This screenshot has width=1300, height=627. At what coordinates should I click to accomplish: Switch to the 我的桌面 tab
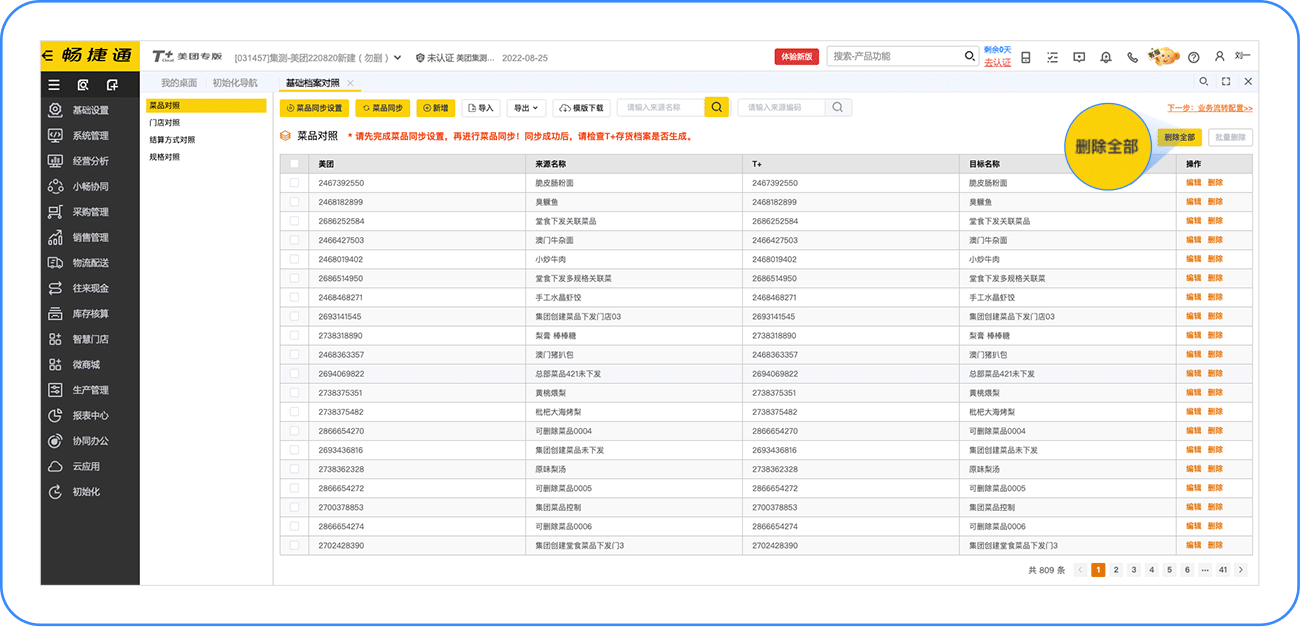tap(179, 83)
